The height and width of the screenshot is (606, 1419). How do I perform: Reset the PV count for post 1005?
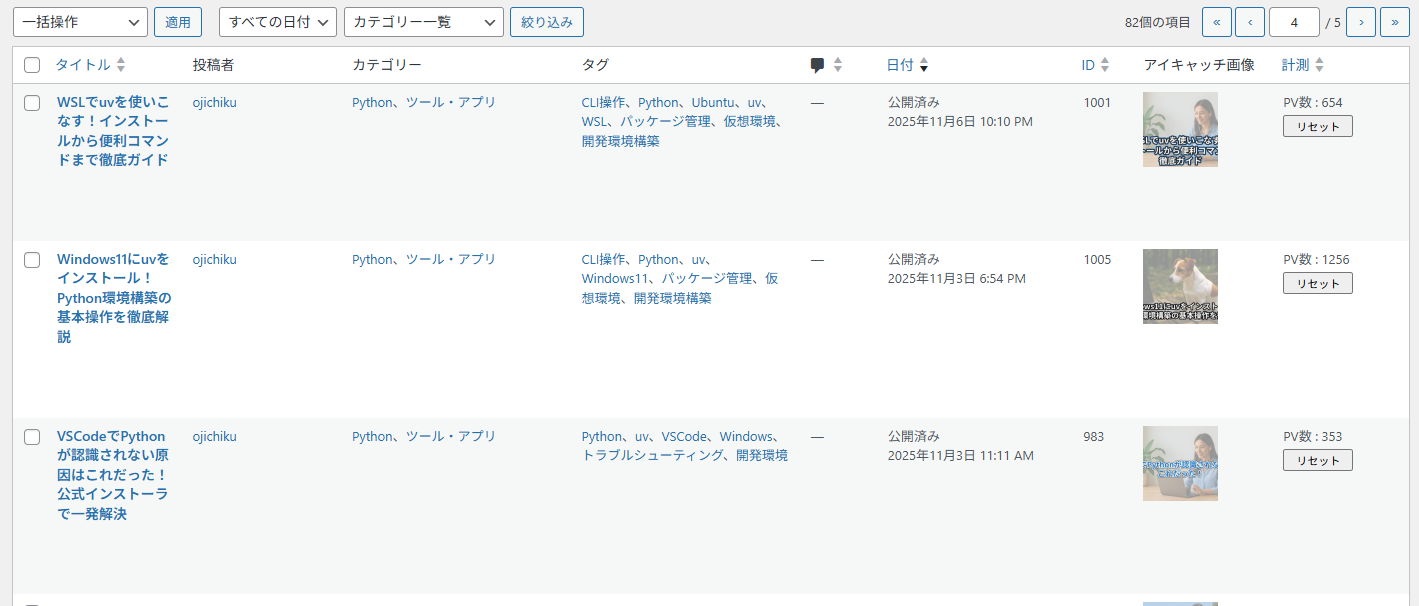point(1317,283)
